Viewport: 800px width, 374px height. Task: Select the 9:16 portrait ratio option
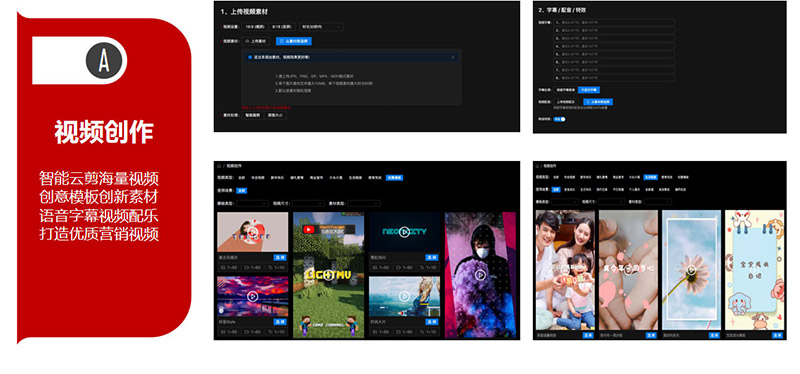tap(282, 27)
